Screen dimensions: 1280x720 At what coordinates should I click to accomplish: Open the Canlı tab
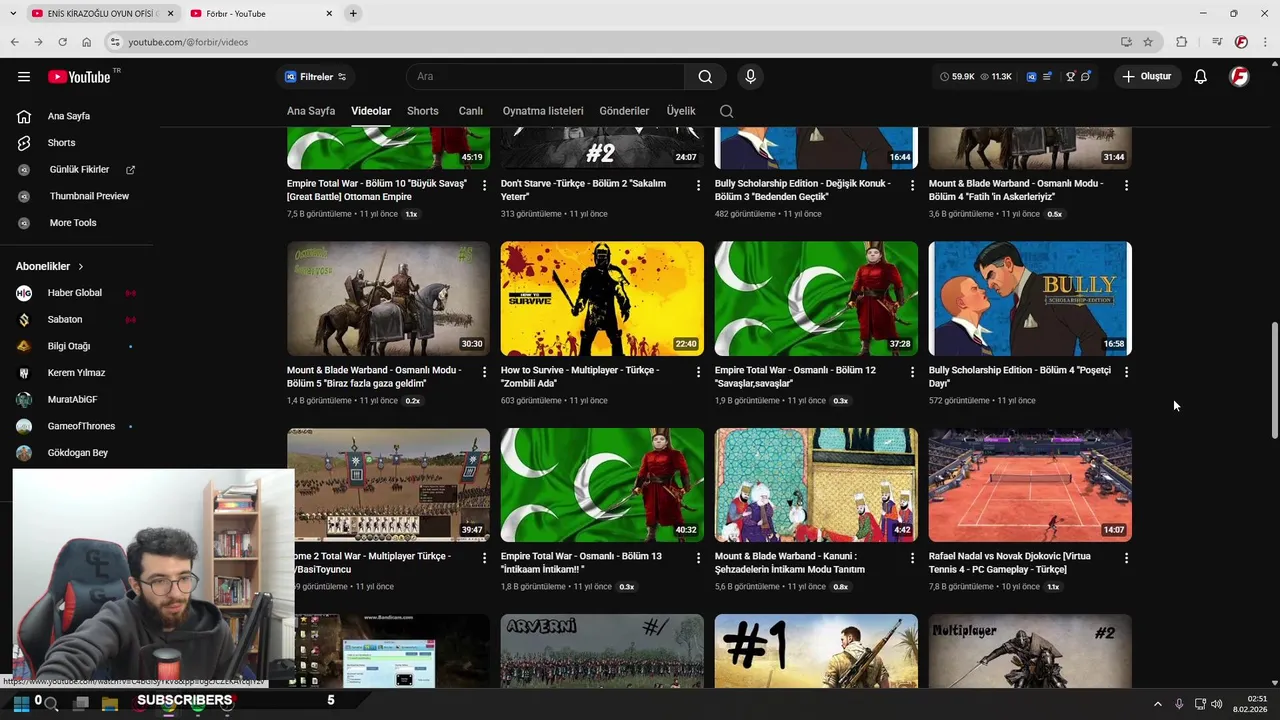471,111
